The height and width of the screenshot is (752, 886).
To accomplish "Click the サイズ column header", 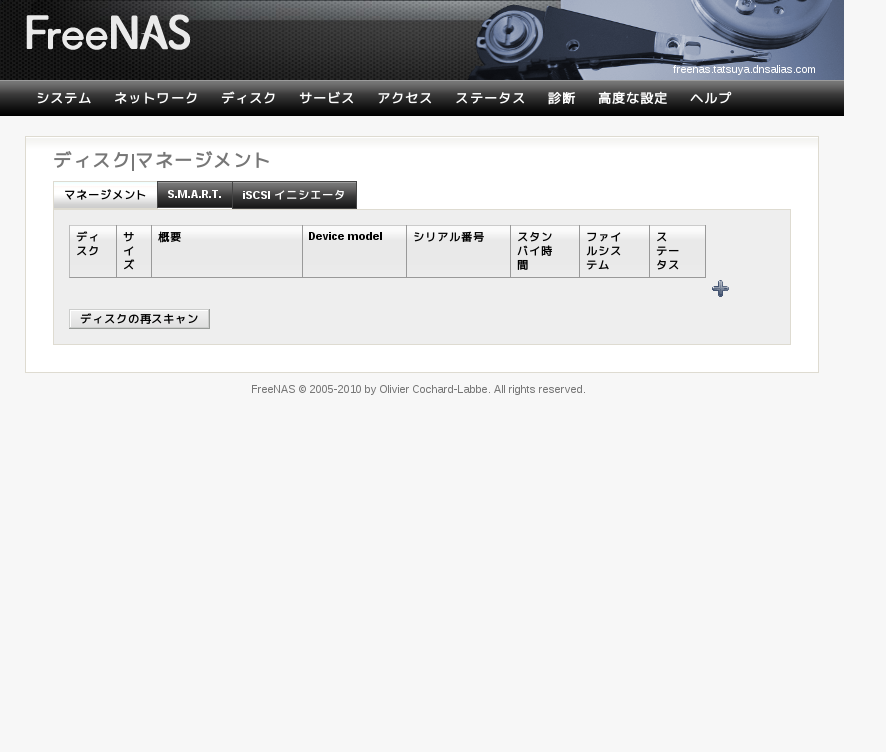I will [134, 251].
